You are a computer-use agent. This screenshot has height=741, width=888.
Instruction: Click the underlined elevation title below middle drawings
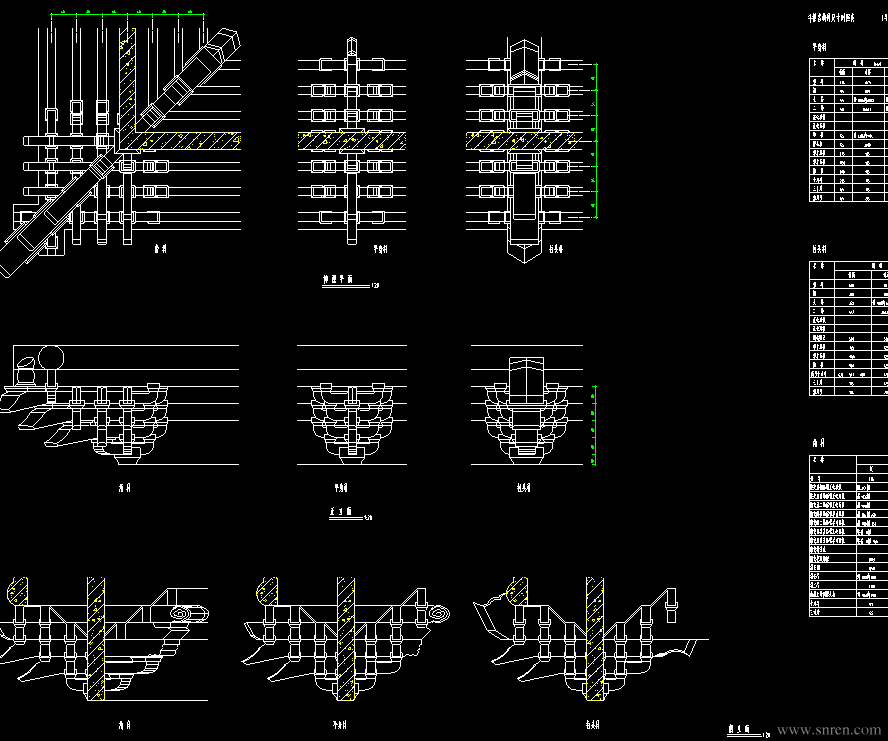(x=350, y=513)
